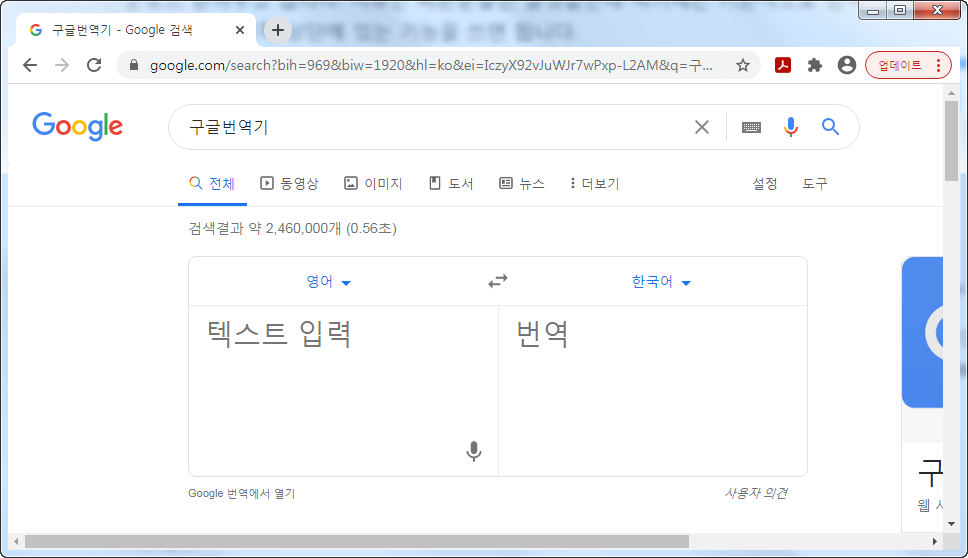968x558 pixels.
Task: Bookmark this page with the star
Action: pos(743,65)
